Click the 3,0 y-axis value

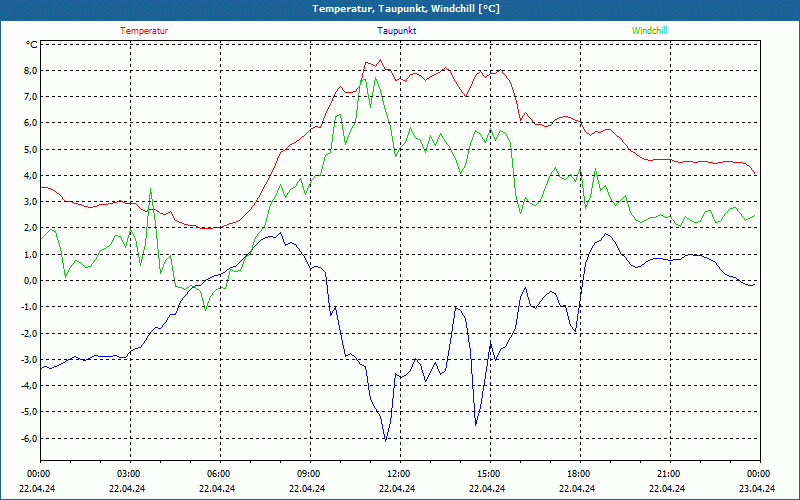coord(31,202)
